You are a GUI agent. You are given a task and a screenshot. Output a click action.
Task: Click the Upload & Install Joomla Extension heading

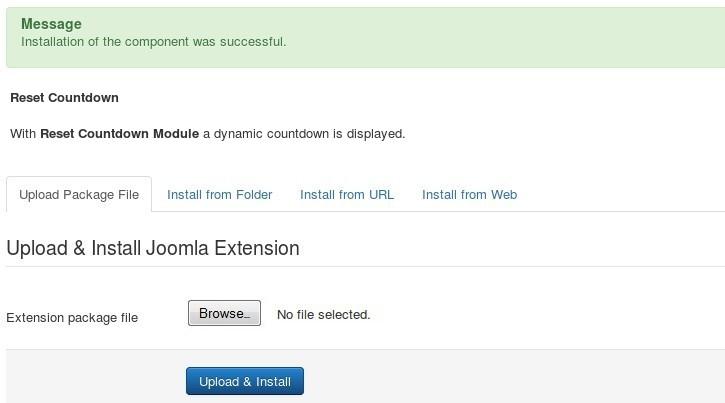pyautogui.click(x=153, y=248)
